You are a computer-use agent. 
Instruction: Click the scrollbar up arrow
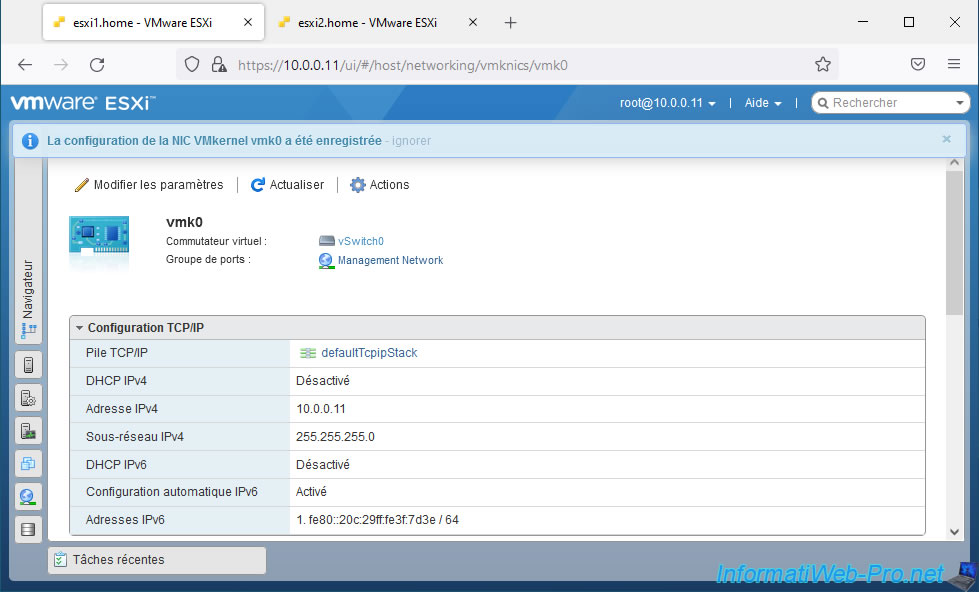coord(954,163)
